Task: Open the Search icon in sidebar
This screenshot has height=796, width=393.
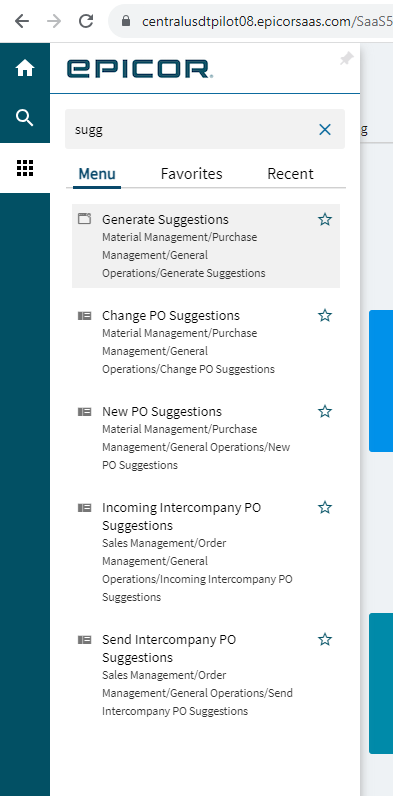Action: click(24, 117)
